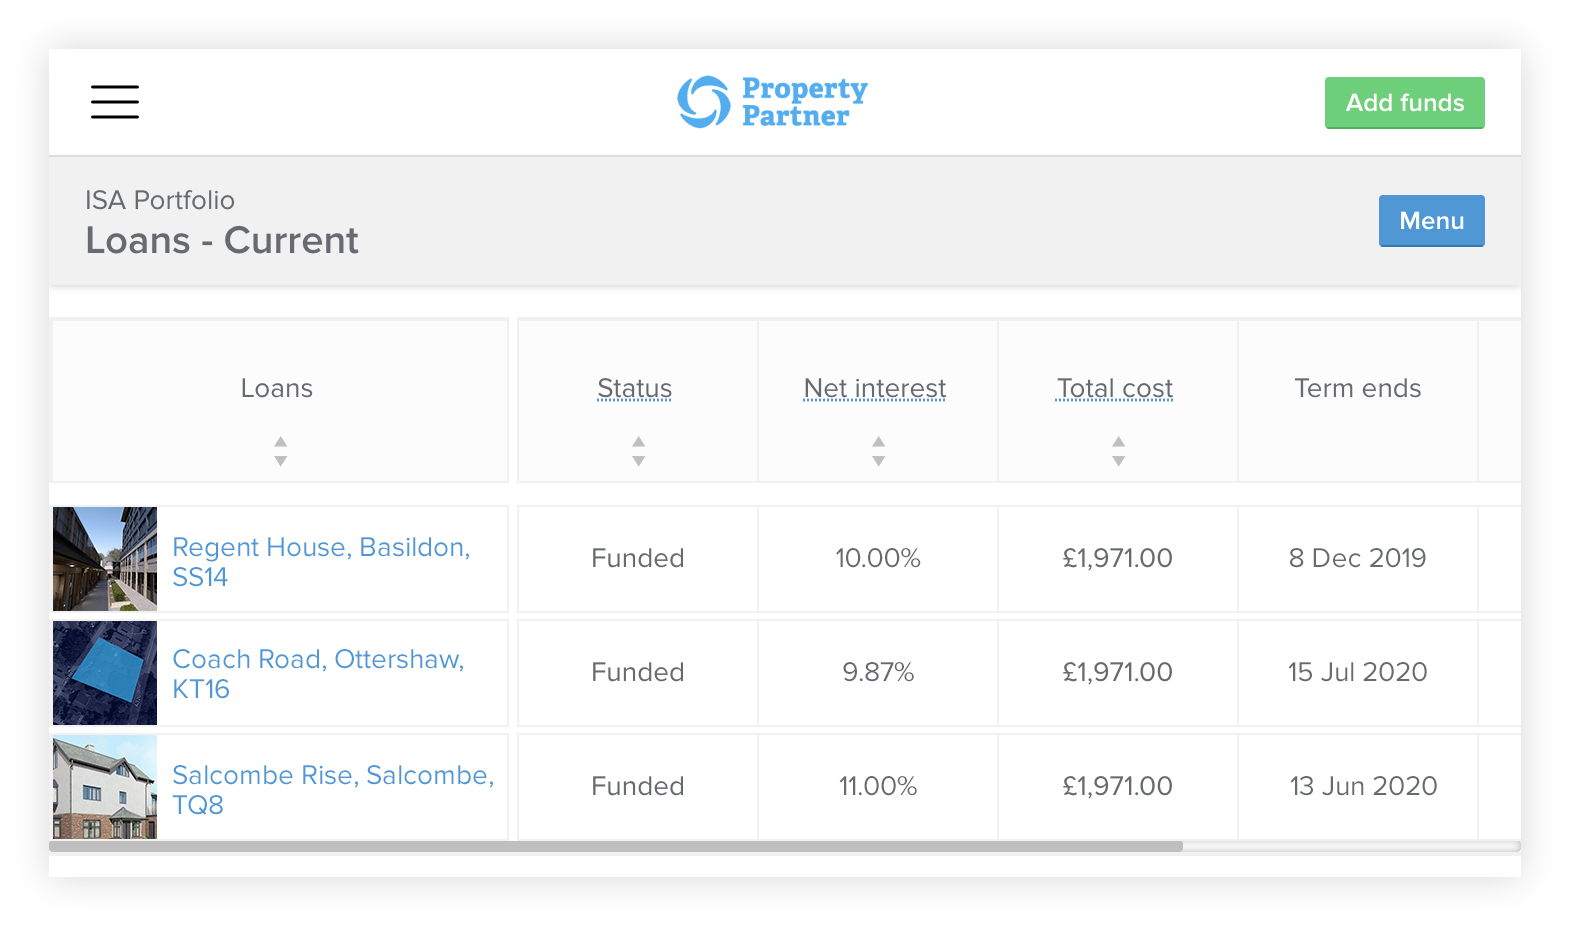The image size is (1571, 927).
Task: Sort by the Net interest column arrows
Action: (878, 451)
